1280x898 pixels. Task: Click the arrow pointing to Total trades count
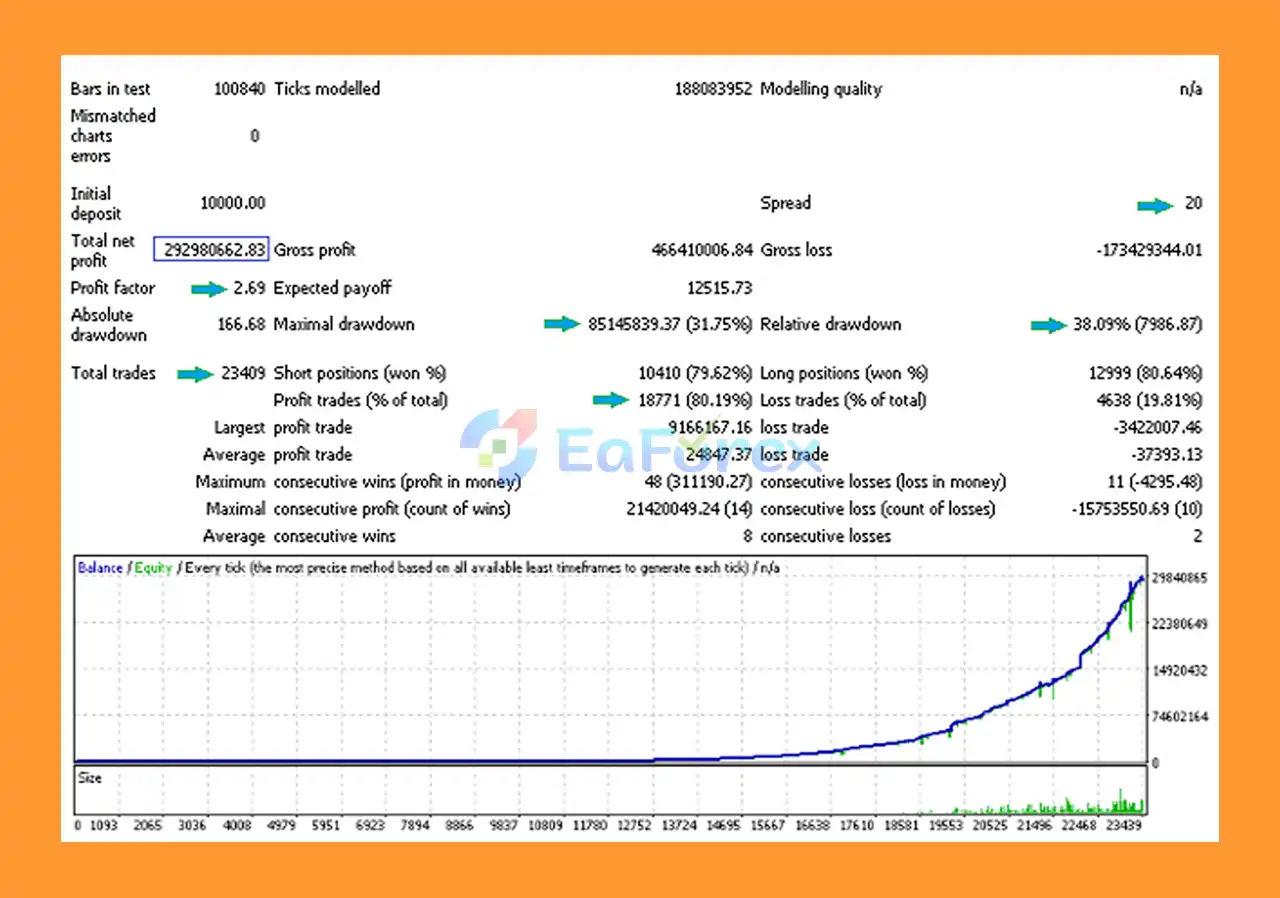tap(195, 374)
